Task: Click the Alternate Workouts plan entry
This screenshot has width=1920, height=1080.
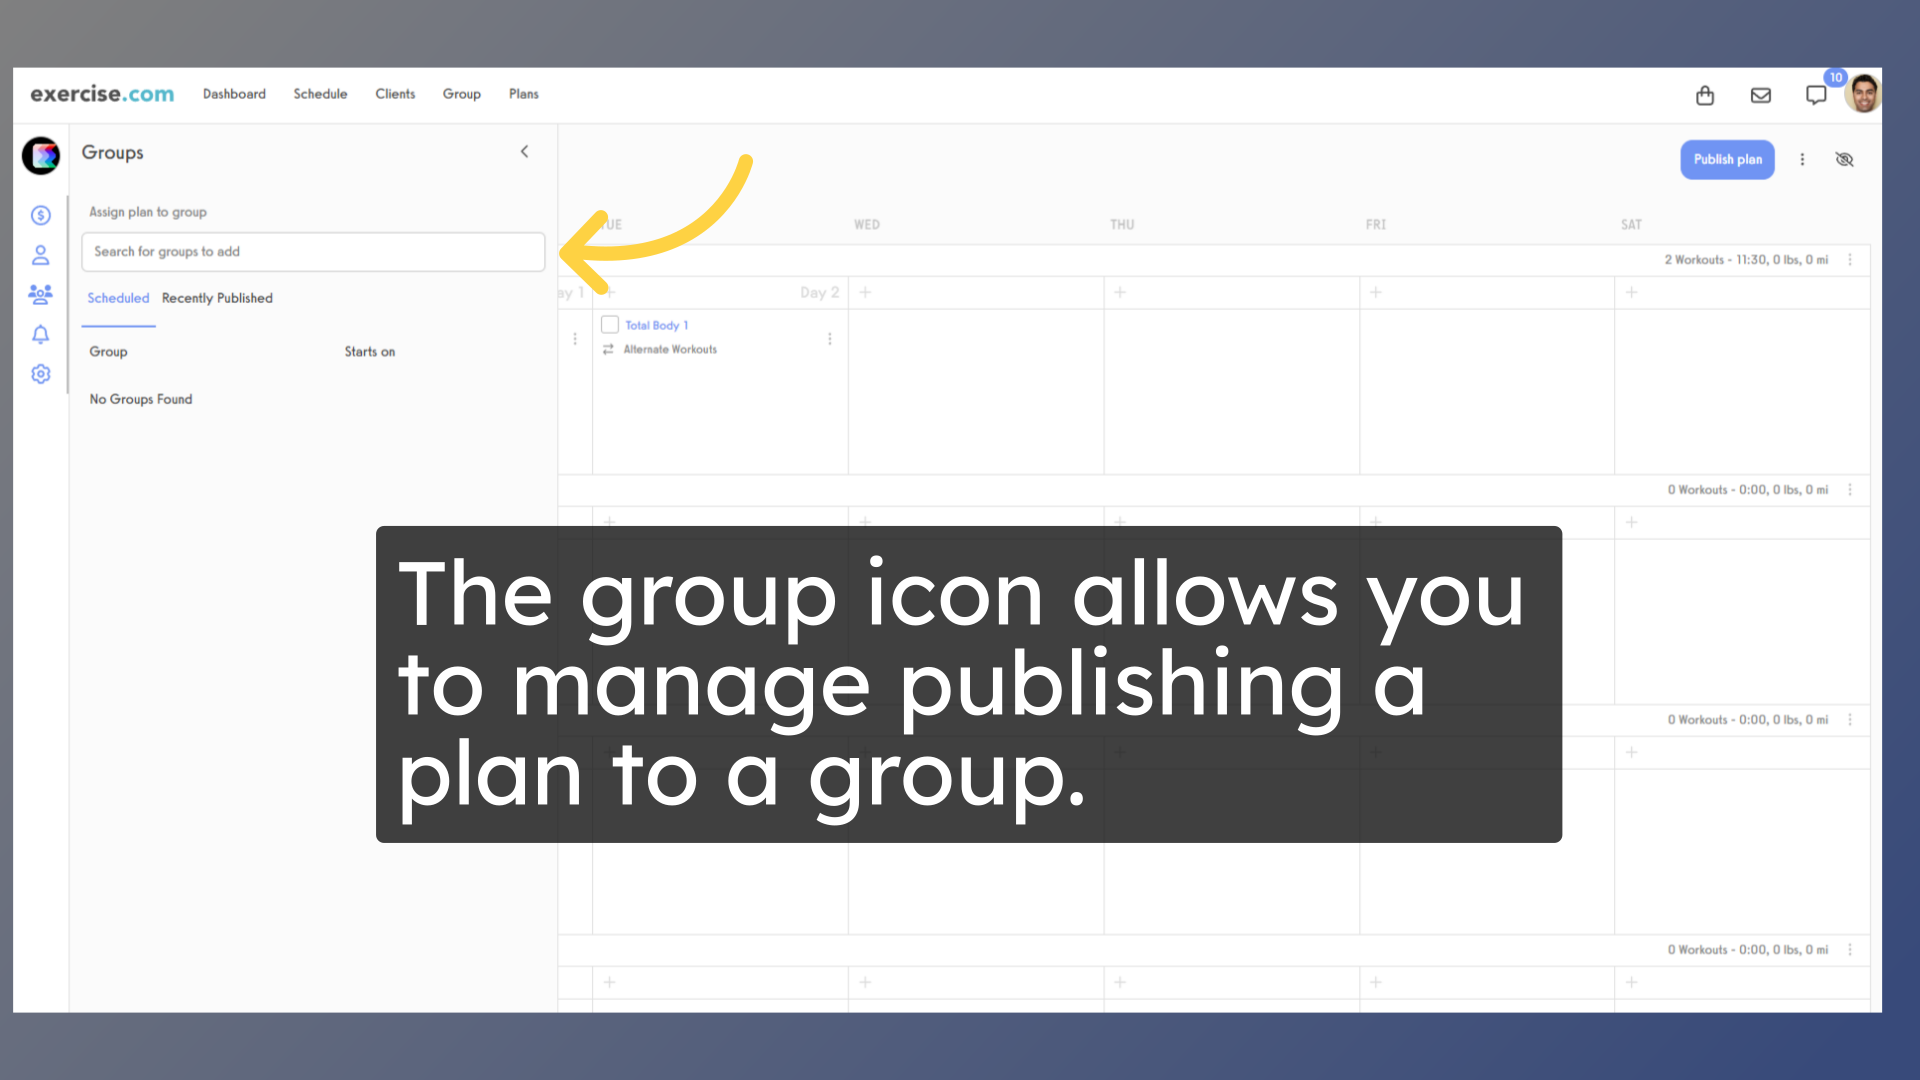Action: click(670, 349)
